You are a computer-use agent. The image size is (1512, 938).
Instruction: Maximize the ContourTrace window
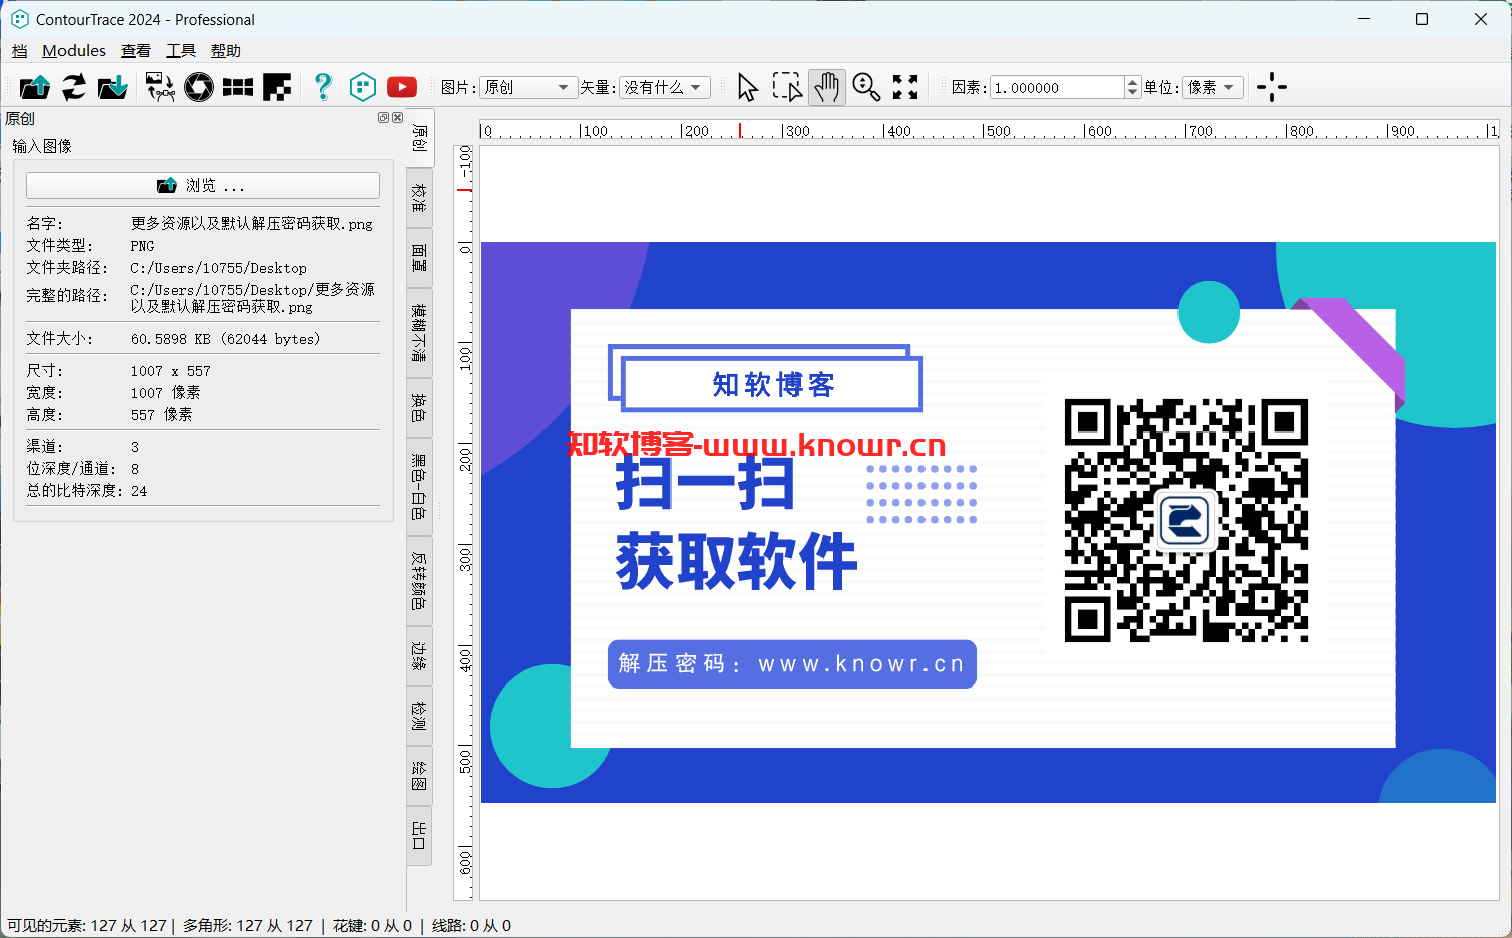coord(1422,19)
